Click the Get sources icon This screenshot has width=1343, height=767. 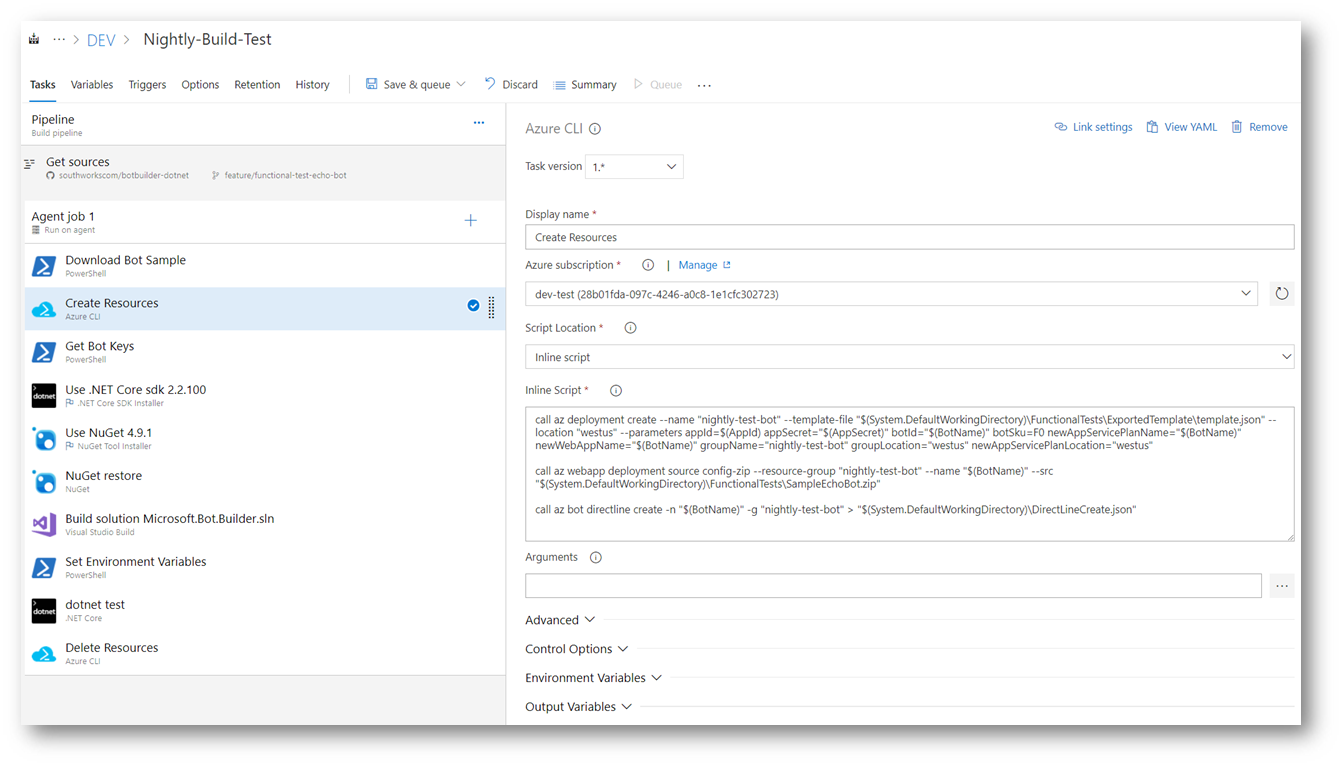(30, 163)
